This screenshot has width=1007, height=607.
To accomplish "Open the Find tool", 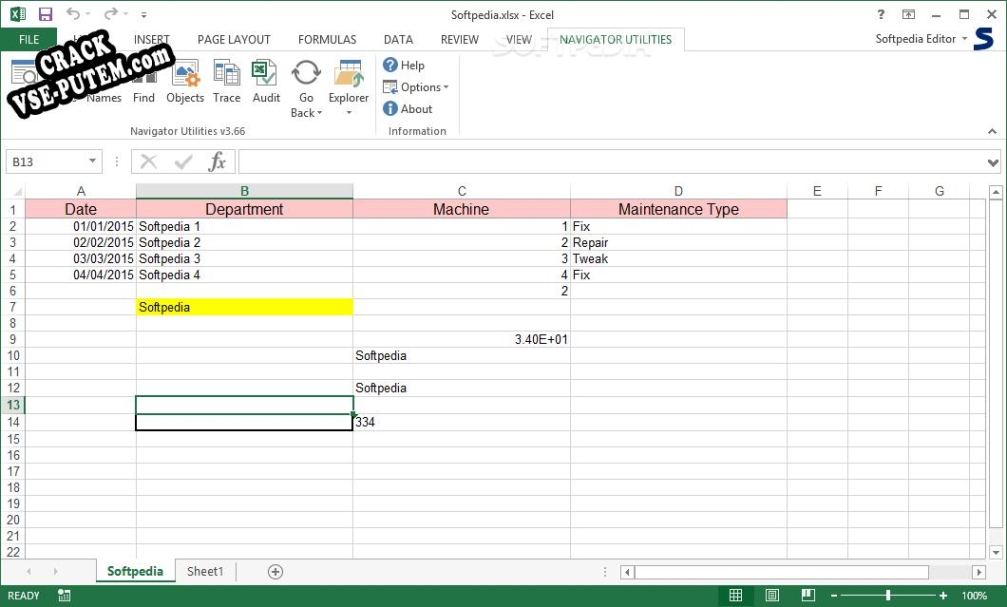I will coord(144,82).
